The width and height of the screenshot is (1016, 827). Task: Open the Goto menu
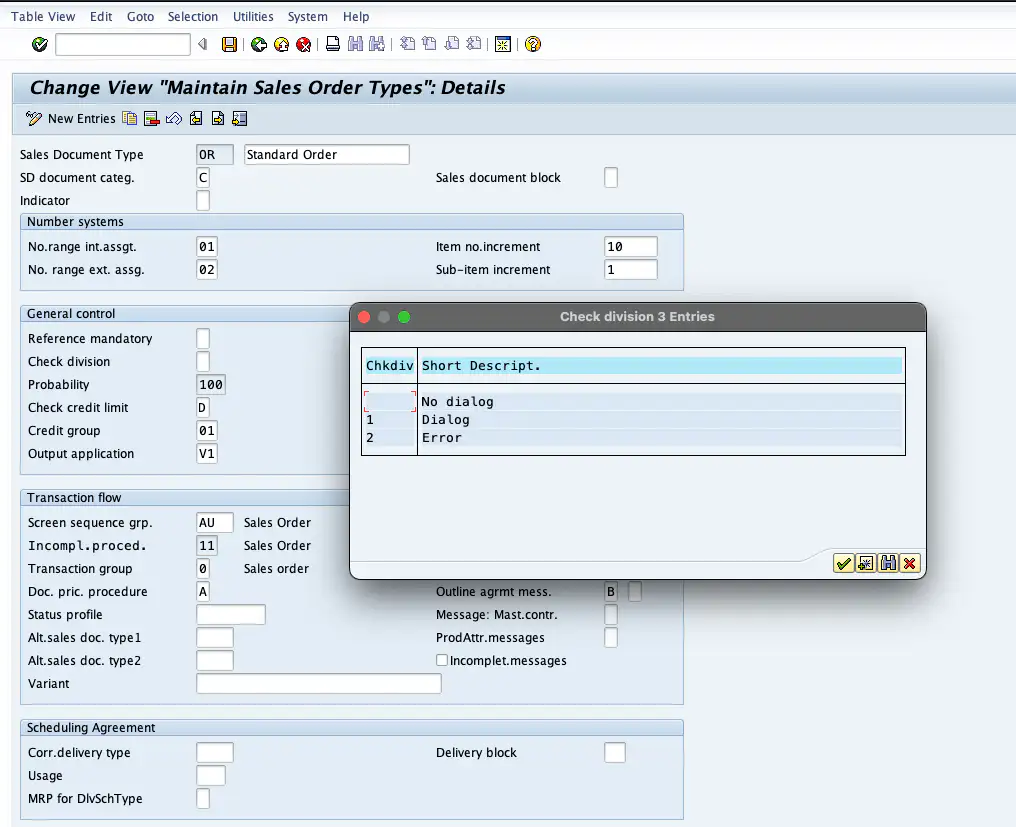click(139, 16)
